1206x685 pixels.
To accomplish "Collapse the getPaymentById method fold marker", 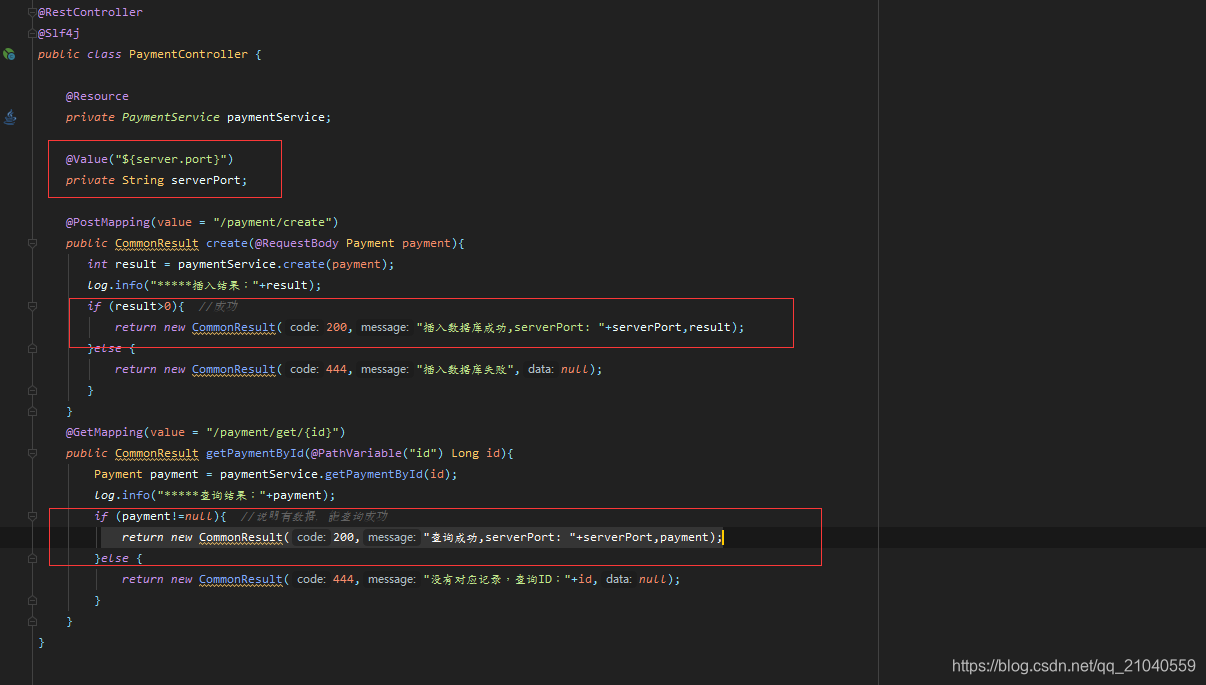I will [32, 453].
